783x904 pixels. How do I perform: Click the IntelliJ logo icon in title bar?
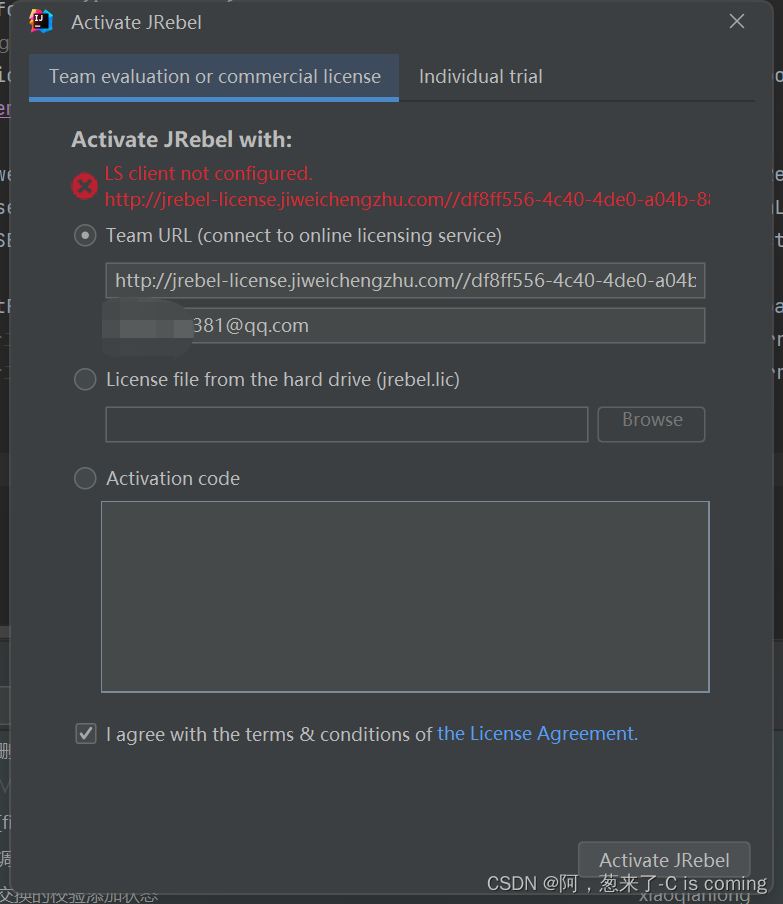[41, 22]
